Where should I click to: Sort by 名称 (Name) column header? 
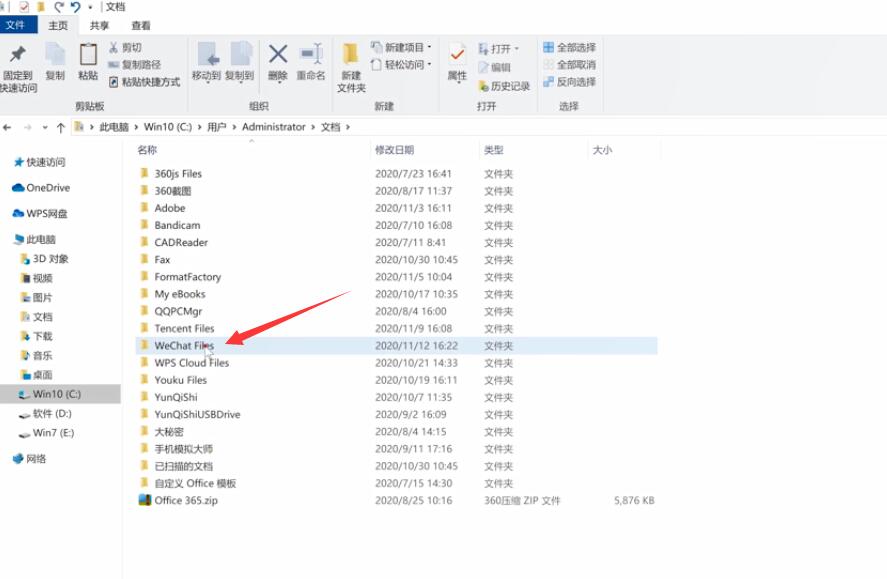[x=147, y=150]
